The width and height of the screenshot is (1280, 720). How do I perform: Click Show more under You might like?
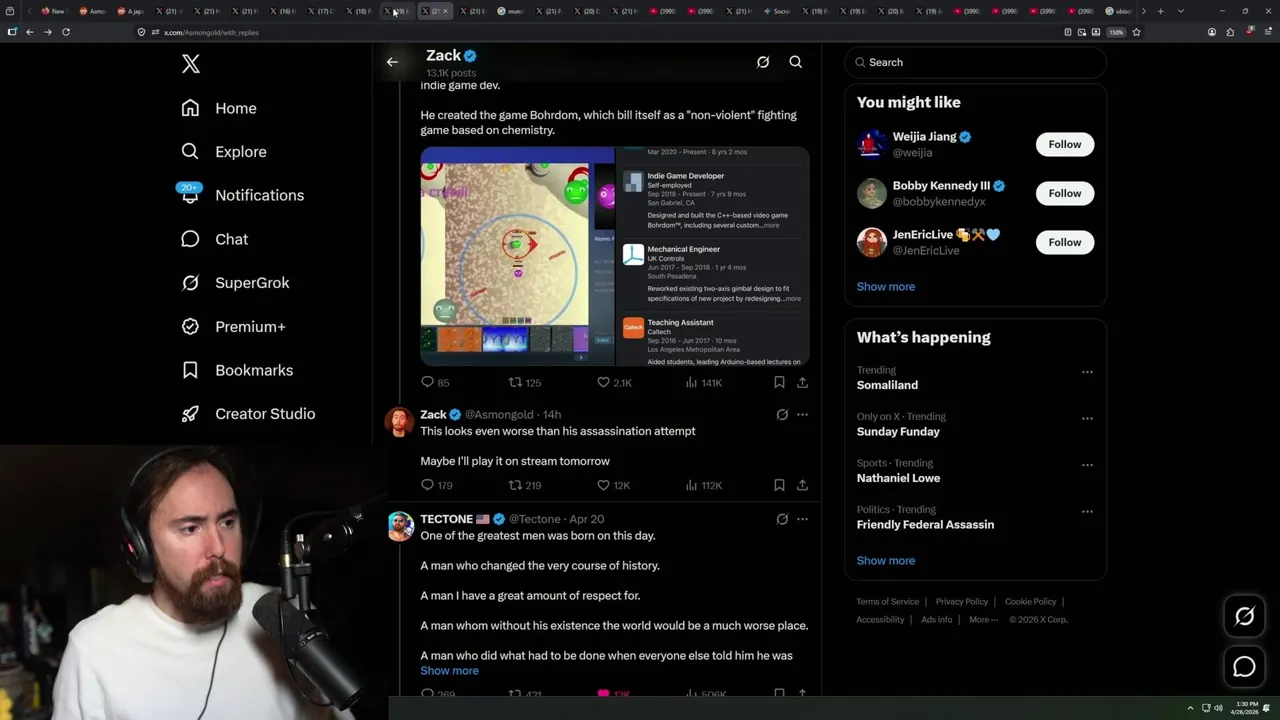[x=886, y=287]
